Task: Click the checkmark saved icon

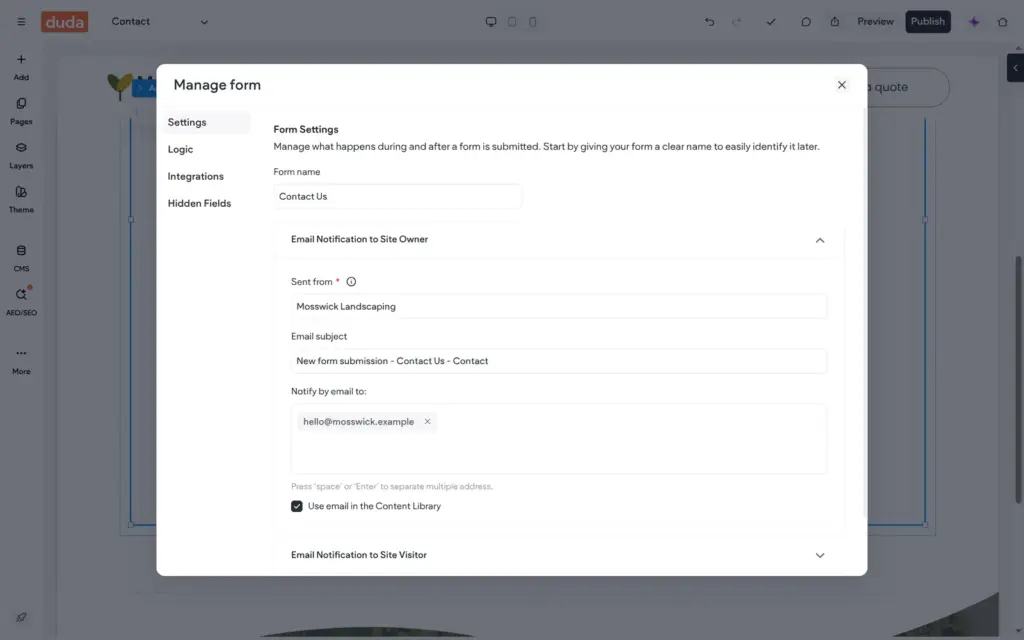Action: coord(771,22)
